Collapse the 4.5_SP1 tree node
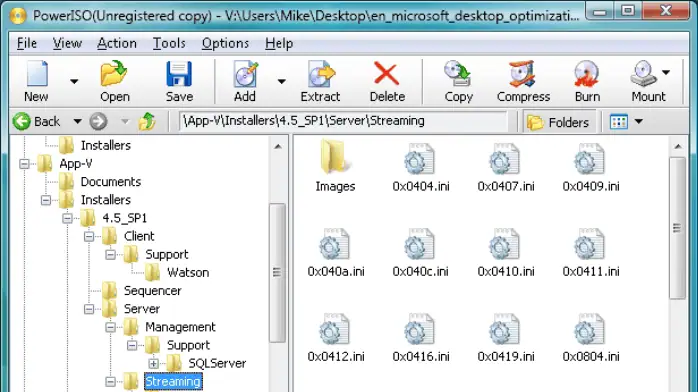This screenshot has height=392, width=698. point(67,218)
